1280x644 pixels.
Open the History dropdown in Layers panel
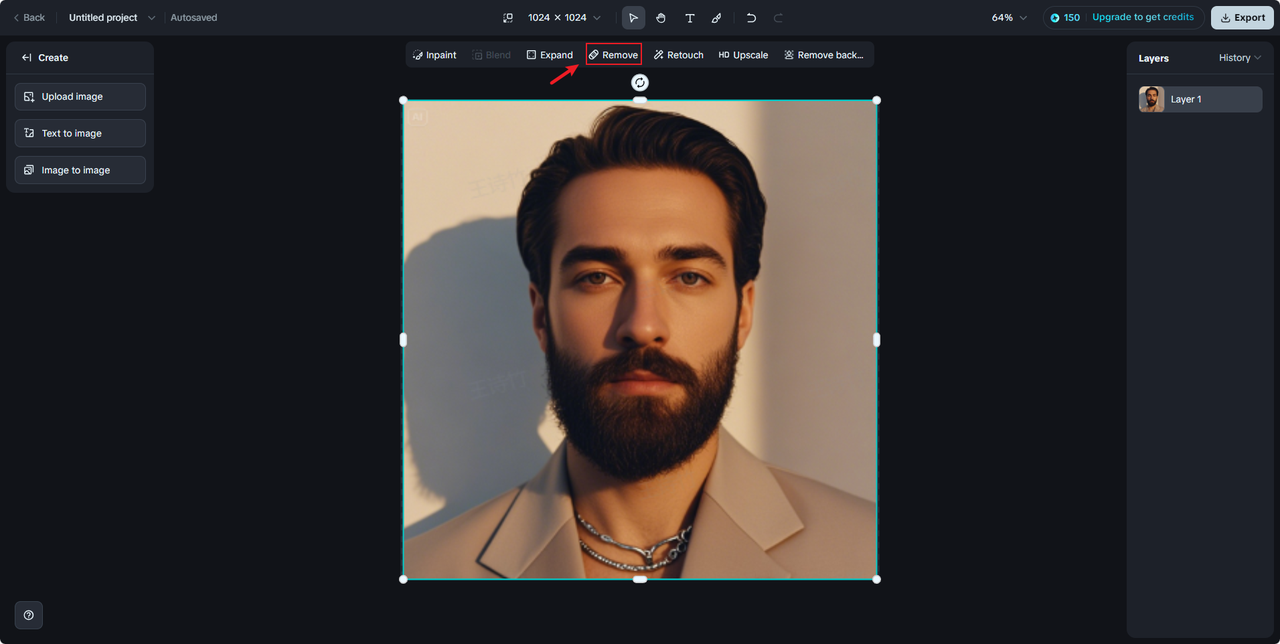[x=1240, y=58]
